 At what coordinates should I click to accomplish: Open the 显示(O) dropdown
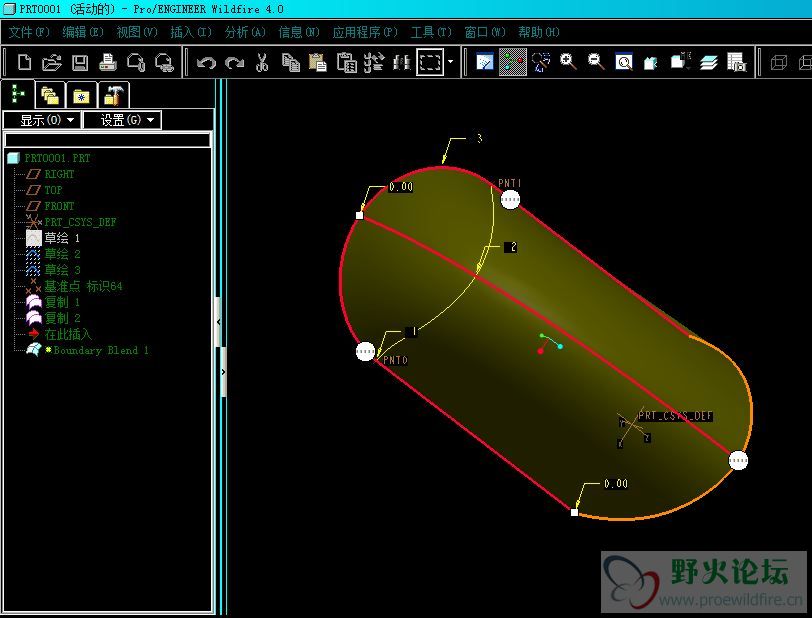[x=42, y=120]
